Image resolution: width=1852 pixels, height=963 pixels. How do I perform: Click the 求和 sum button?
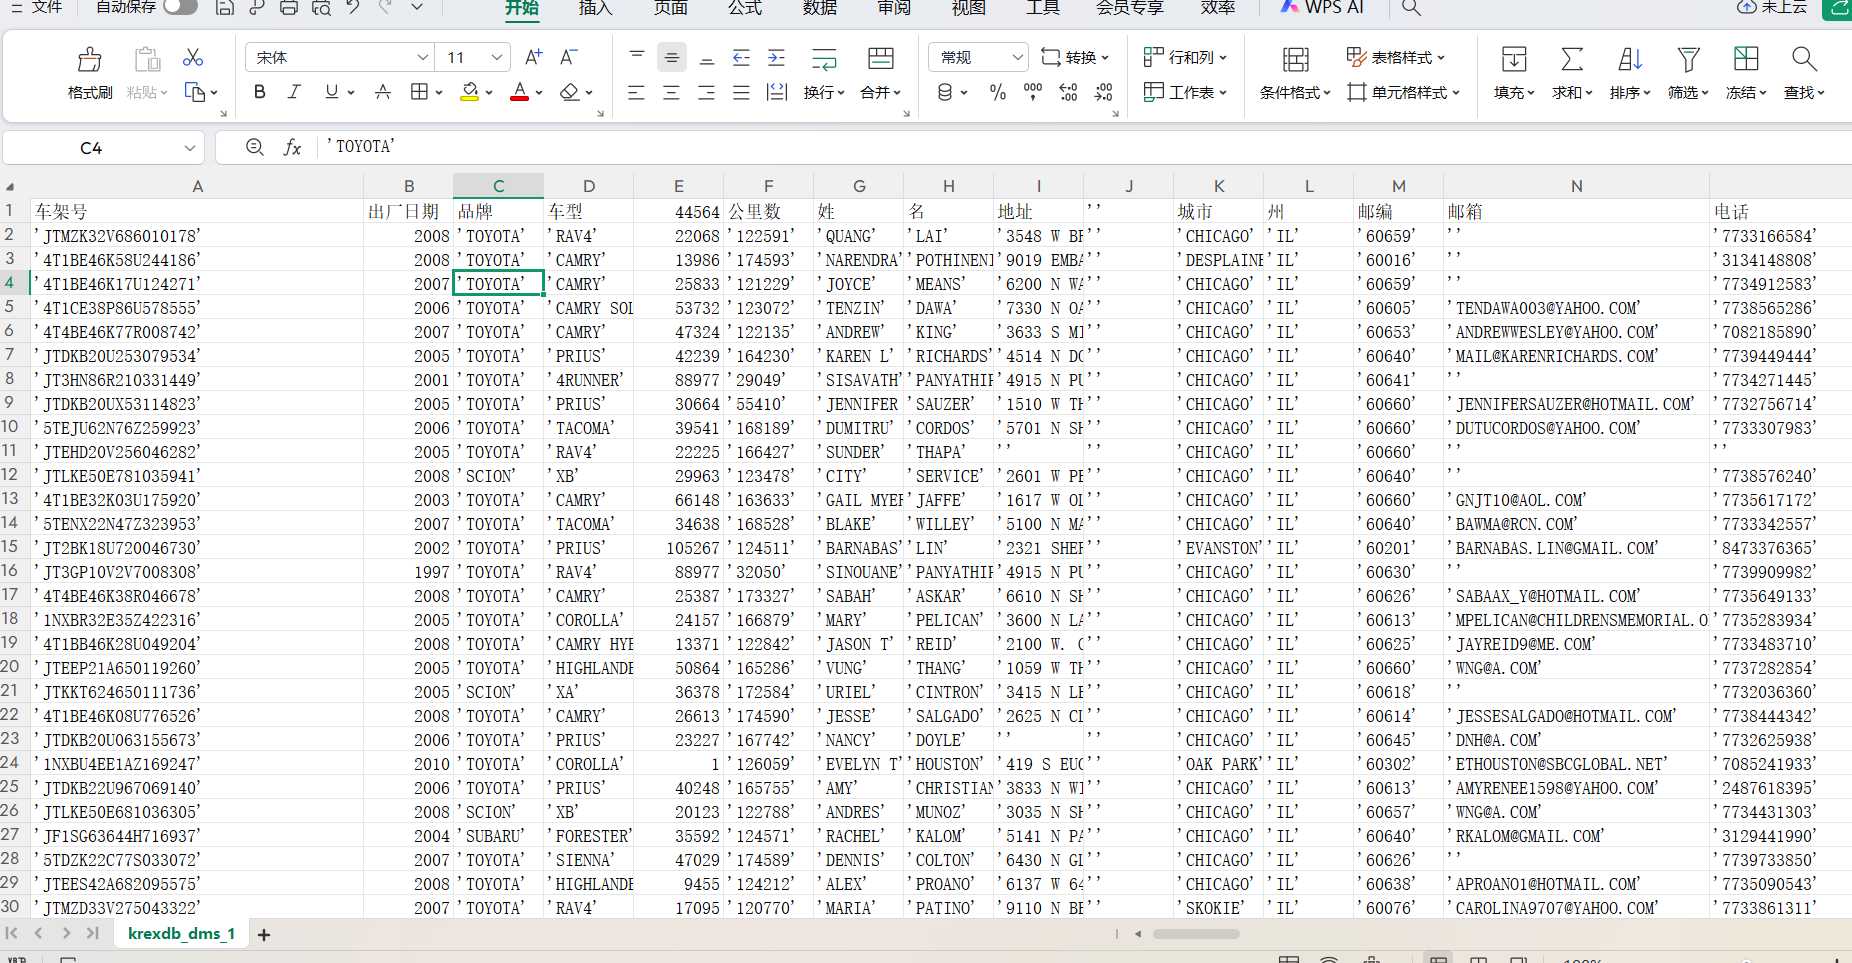pos(1572,73)
